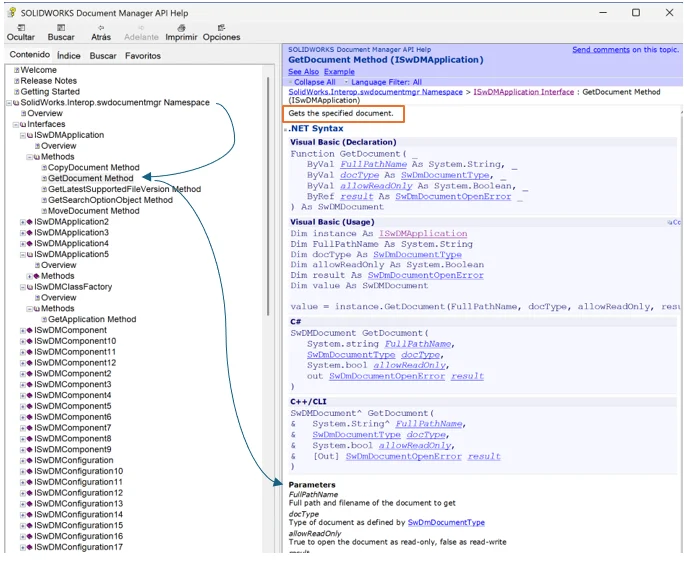This screenshot has height=567, width=684.
Task: Switch to the Contenido tab
Action: tap(30, 55)
